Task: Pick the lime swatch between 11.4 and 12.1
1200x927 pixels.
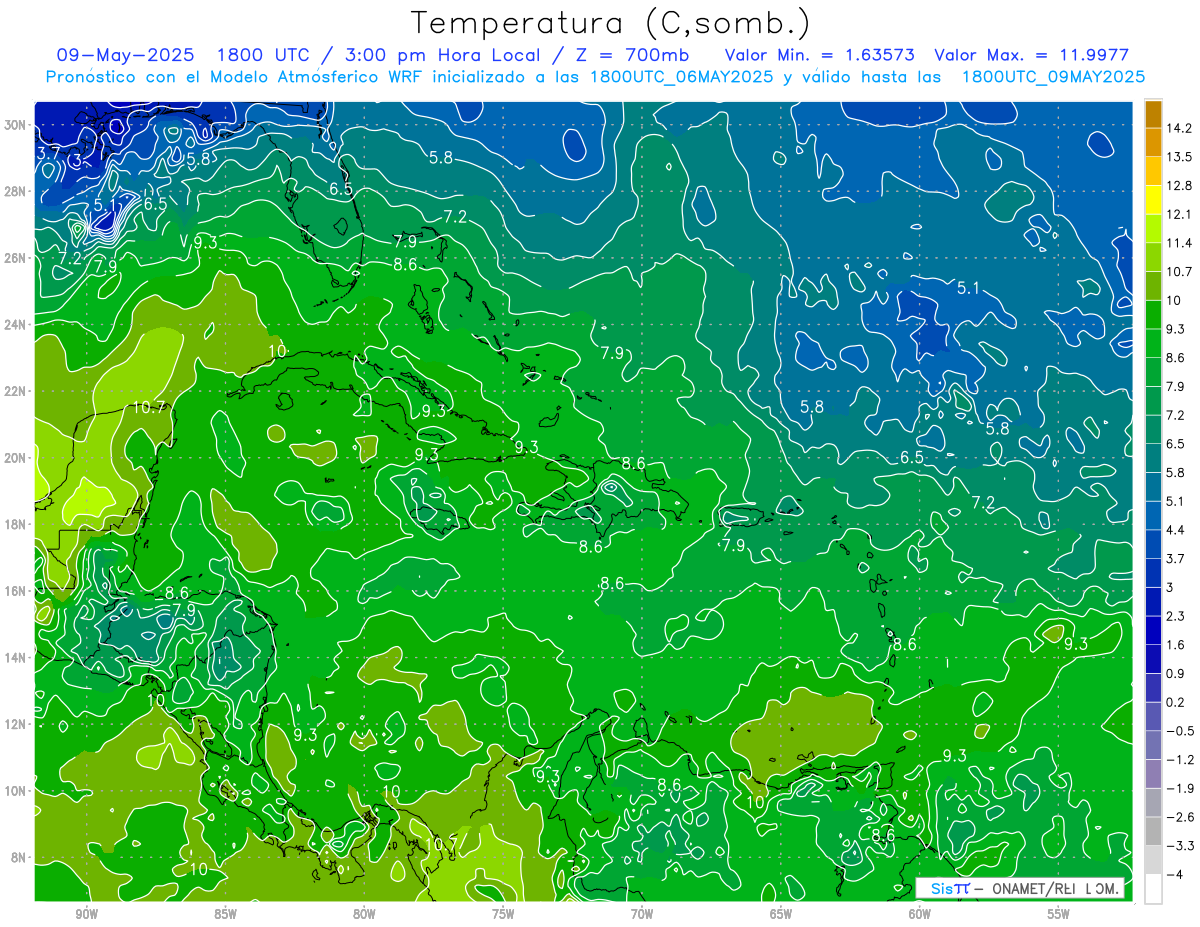Action: coord(1153,229)
